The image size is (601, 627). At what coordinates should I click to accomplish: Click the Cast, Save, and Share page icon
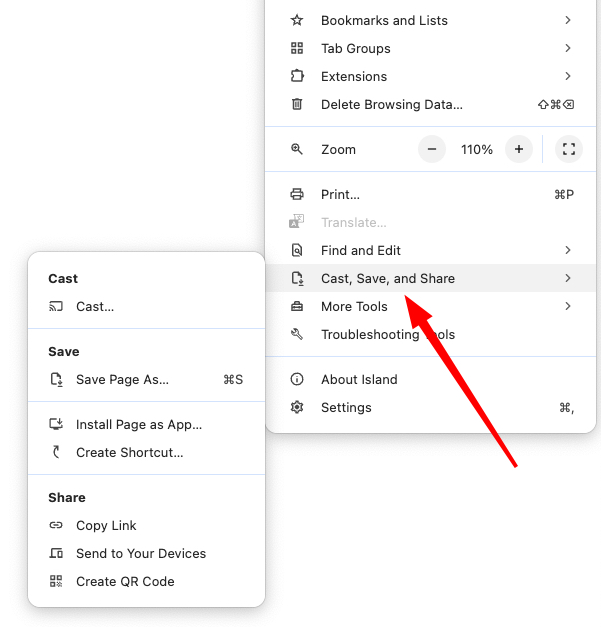click(298, 278)
